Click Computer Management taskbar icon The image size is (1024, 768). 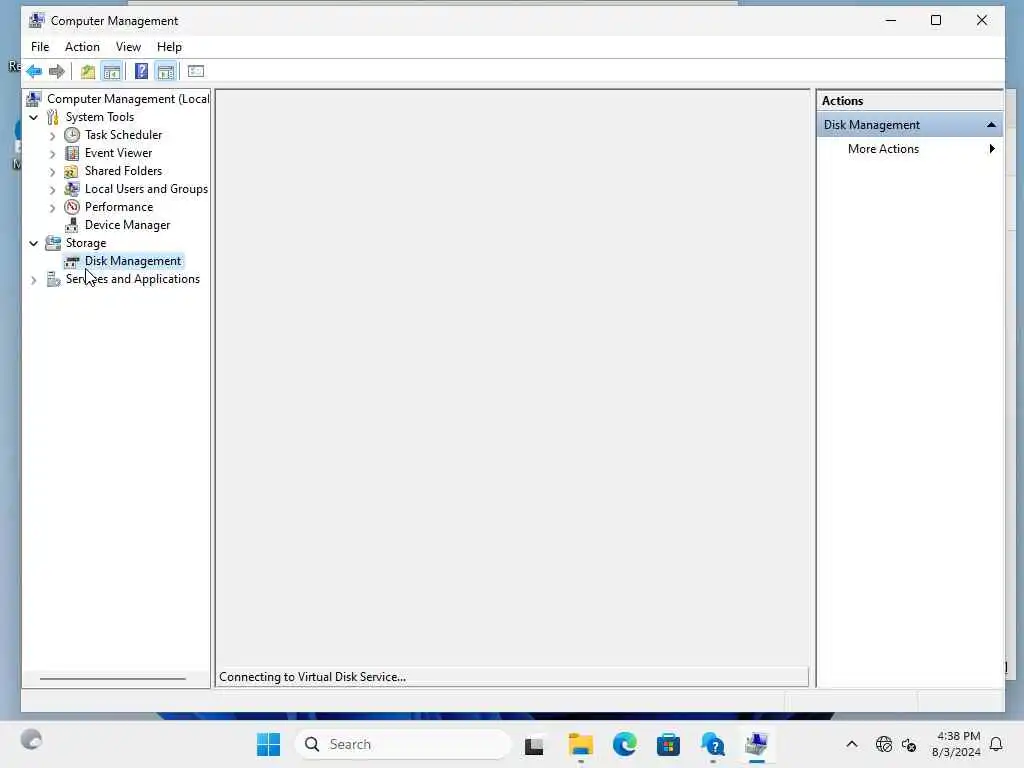click(x=756, y=744)
